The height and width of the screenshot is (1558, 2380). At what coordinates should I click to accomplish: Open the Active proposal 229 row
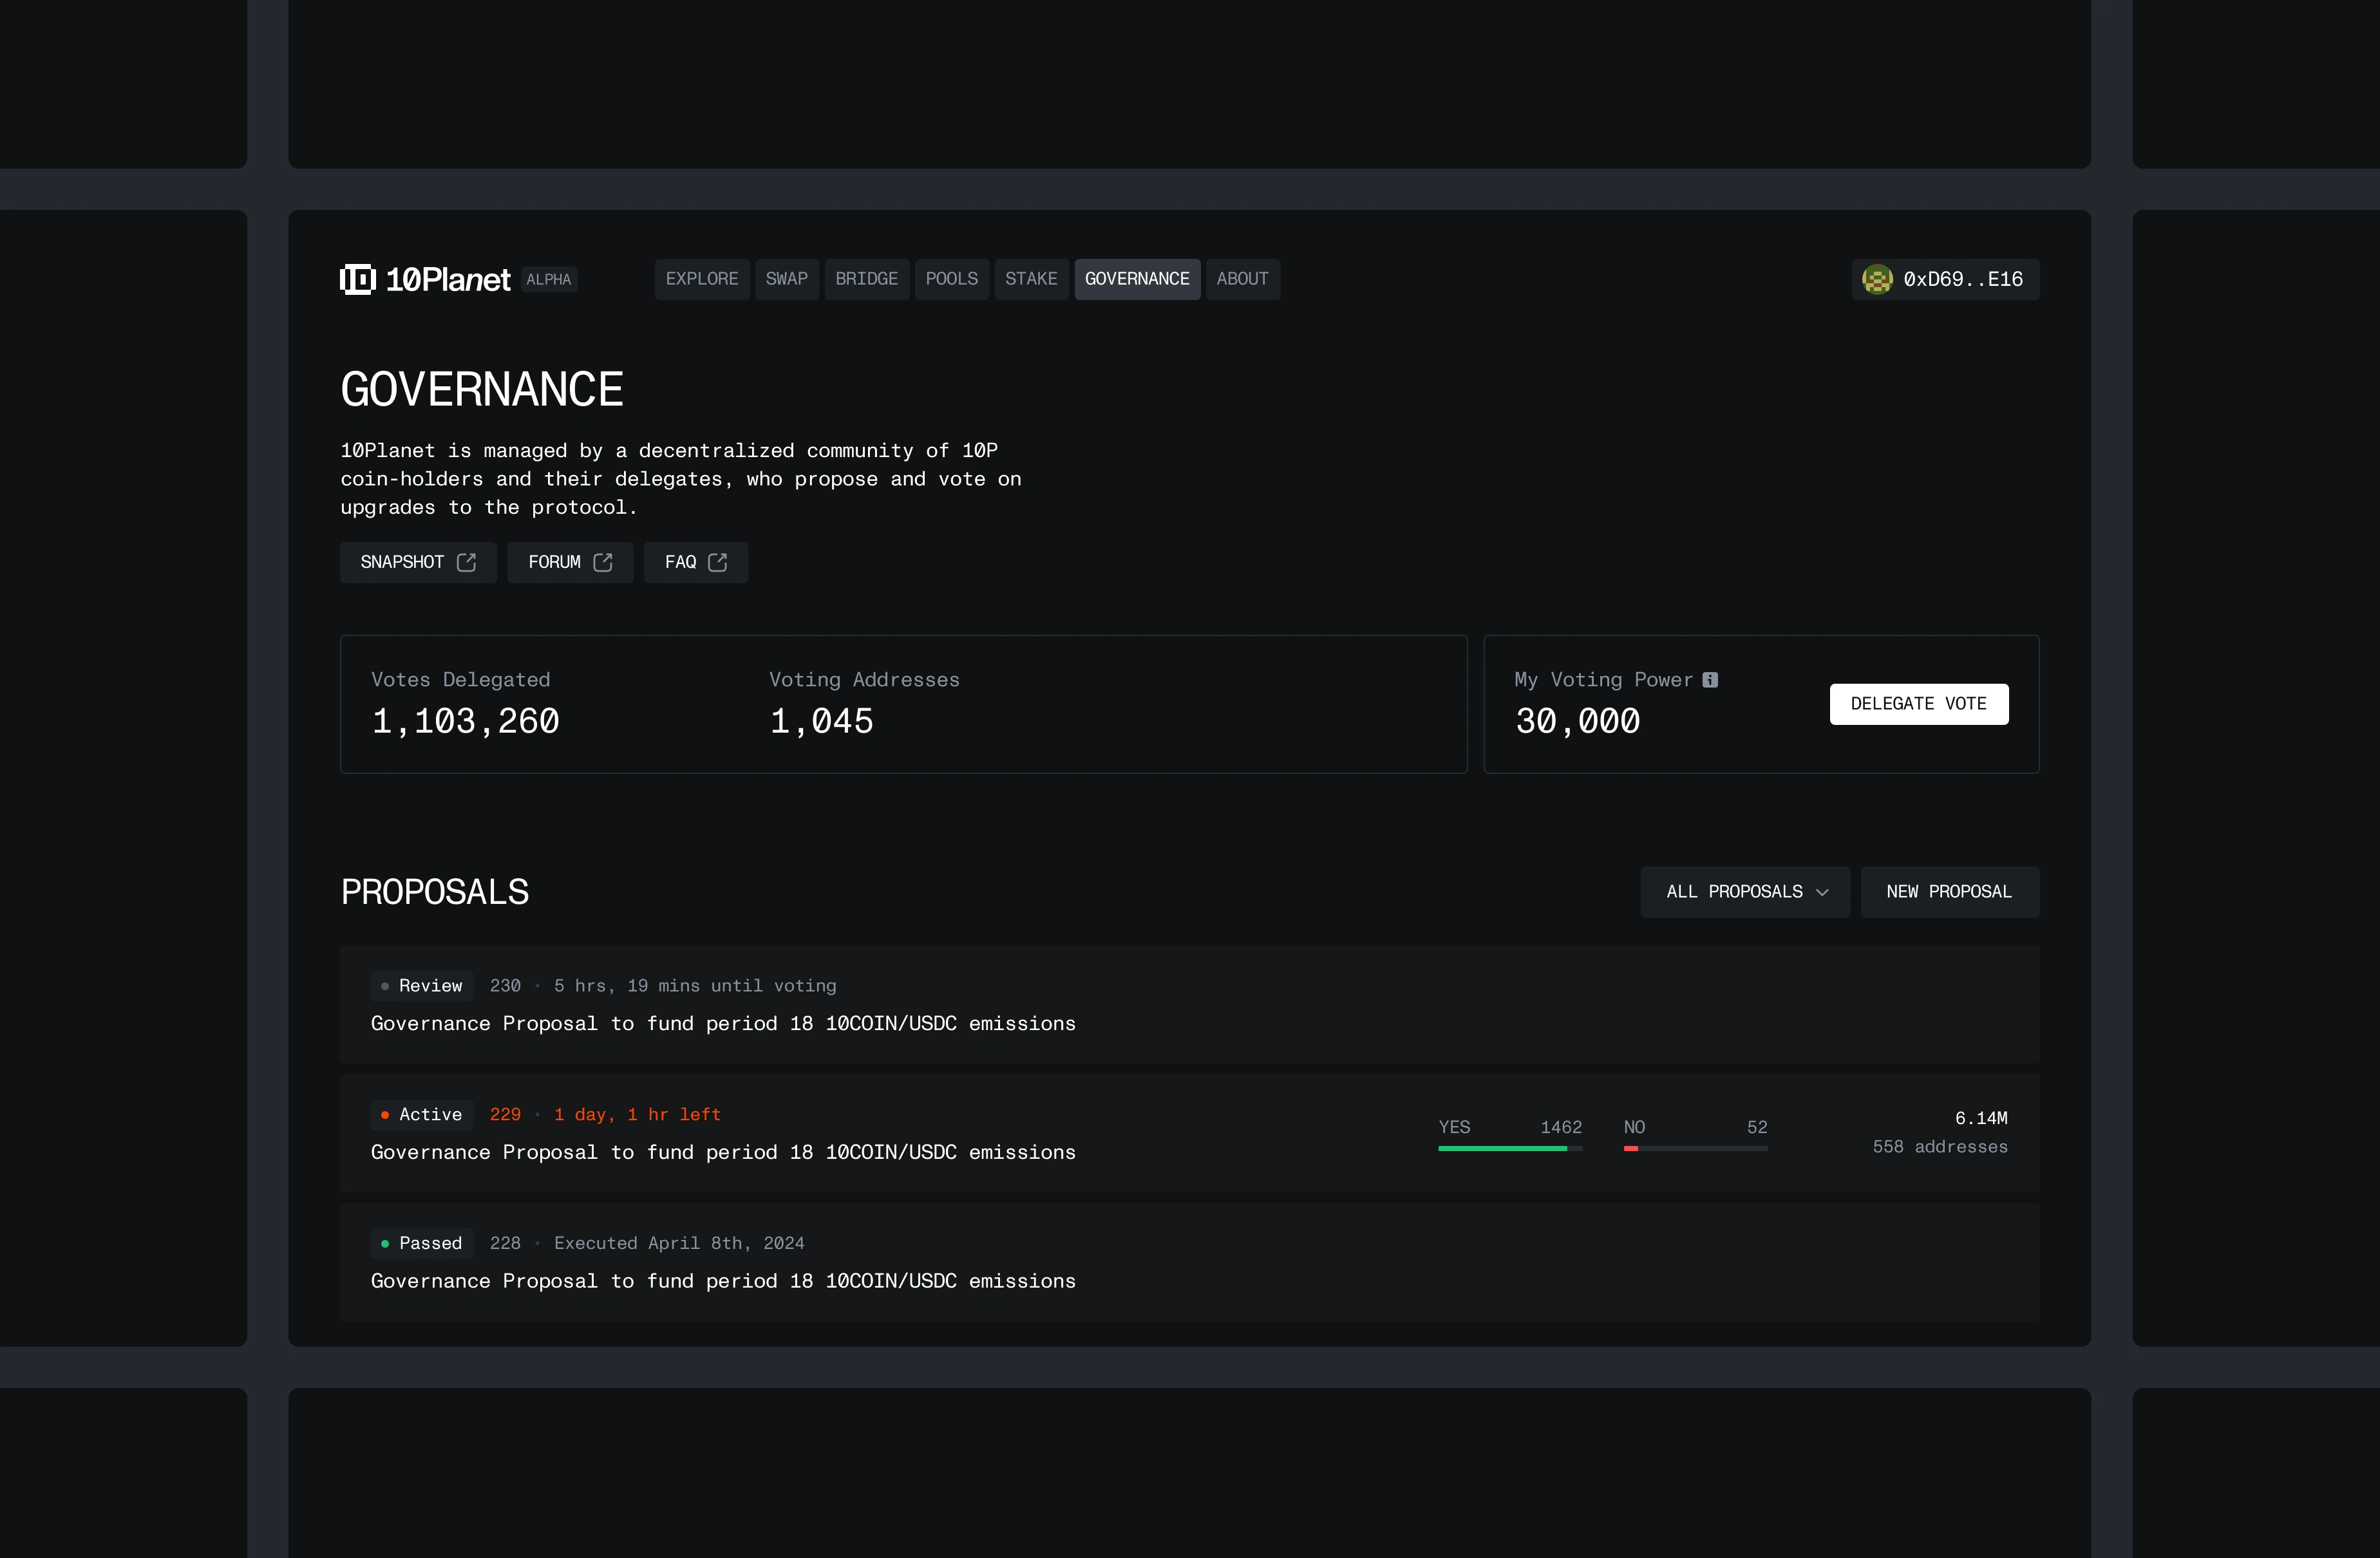(x=1189, y=1133)
